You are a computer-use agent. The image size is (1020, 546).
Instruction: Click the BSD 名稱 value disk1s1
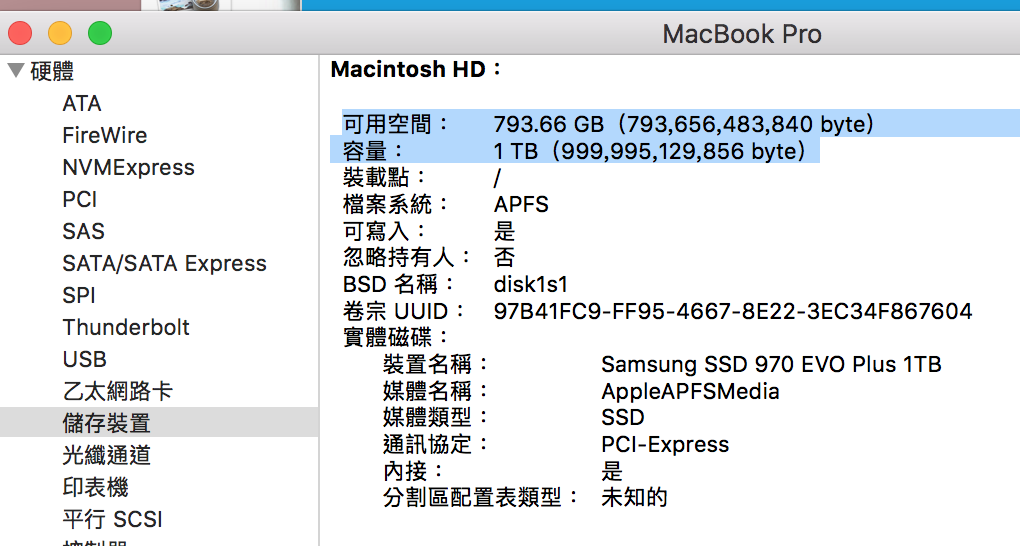point(531,284)
